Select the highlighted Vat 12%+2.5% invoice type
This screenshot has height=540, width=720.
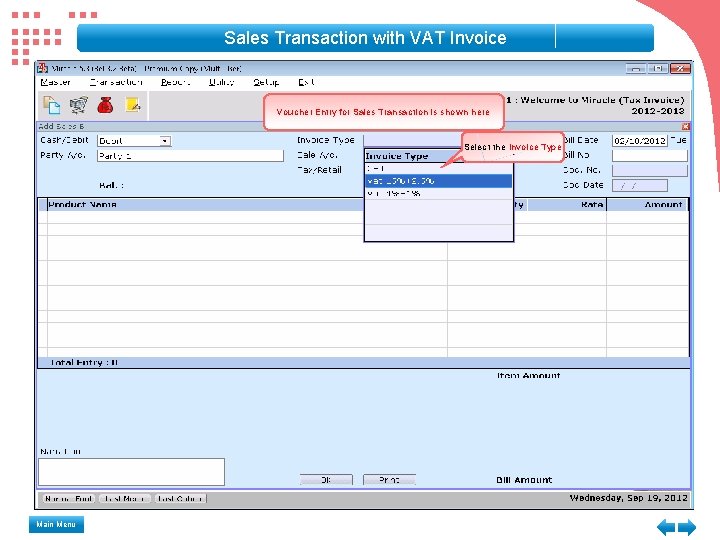439,181
